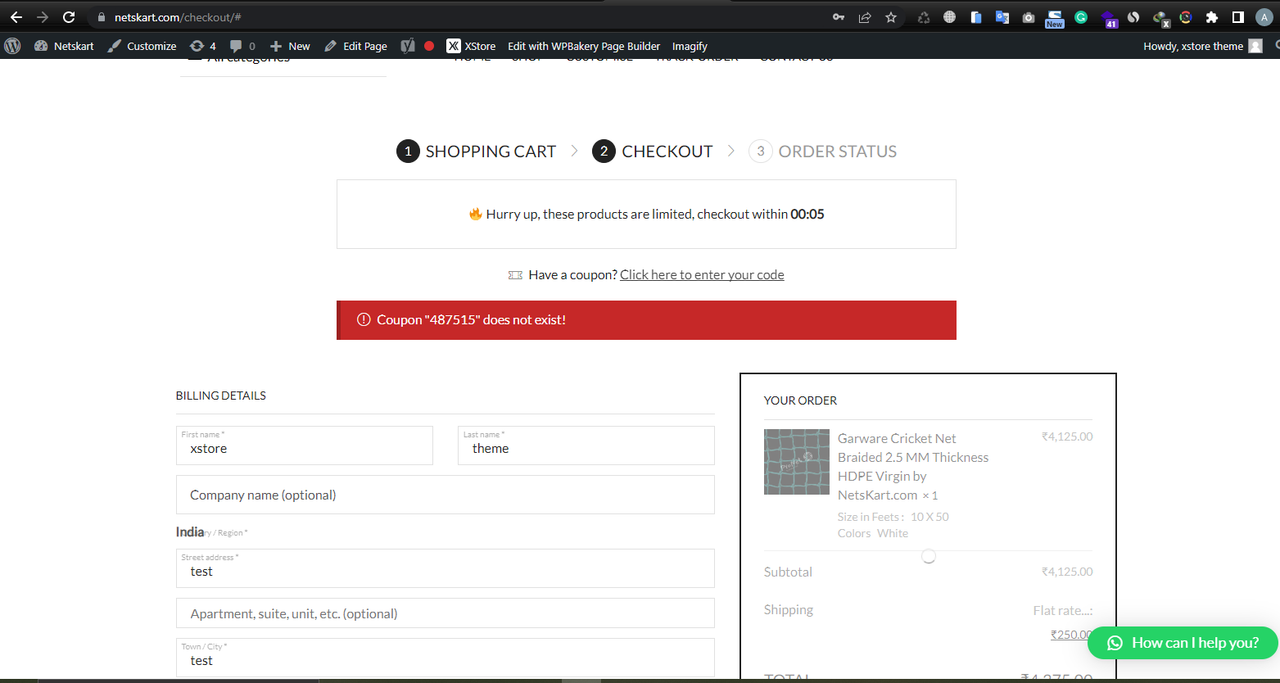
Task: Open the saved passwords key icon
Action: (x=838, y=17)
